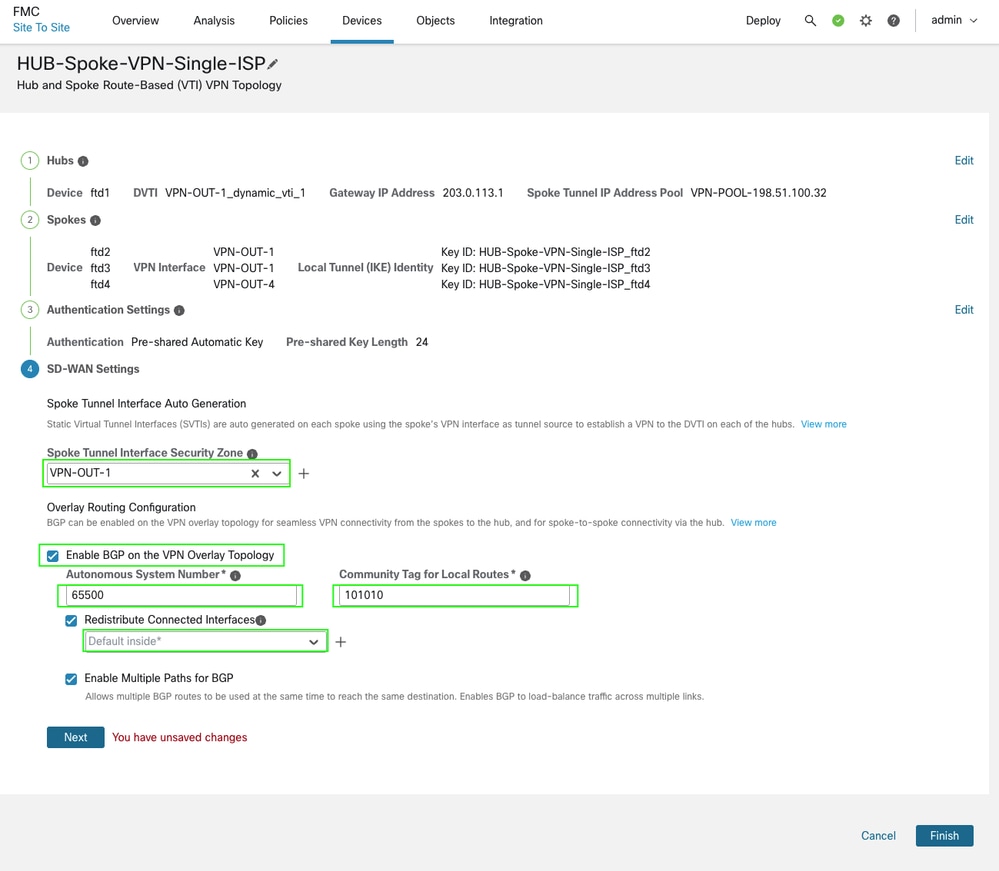Open the Policies menu
The width and height of the screenshot is (999, 871).
pos(288,20)
